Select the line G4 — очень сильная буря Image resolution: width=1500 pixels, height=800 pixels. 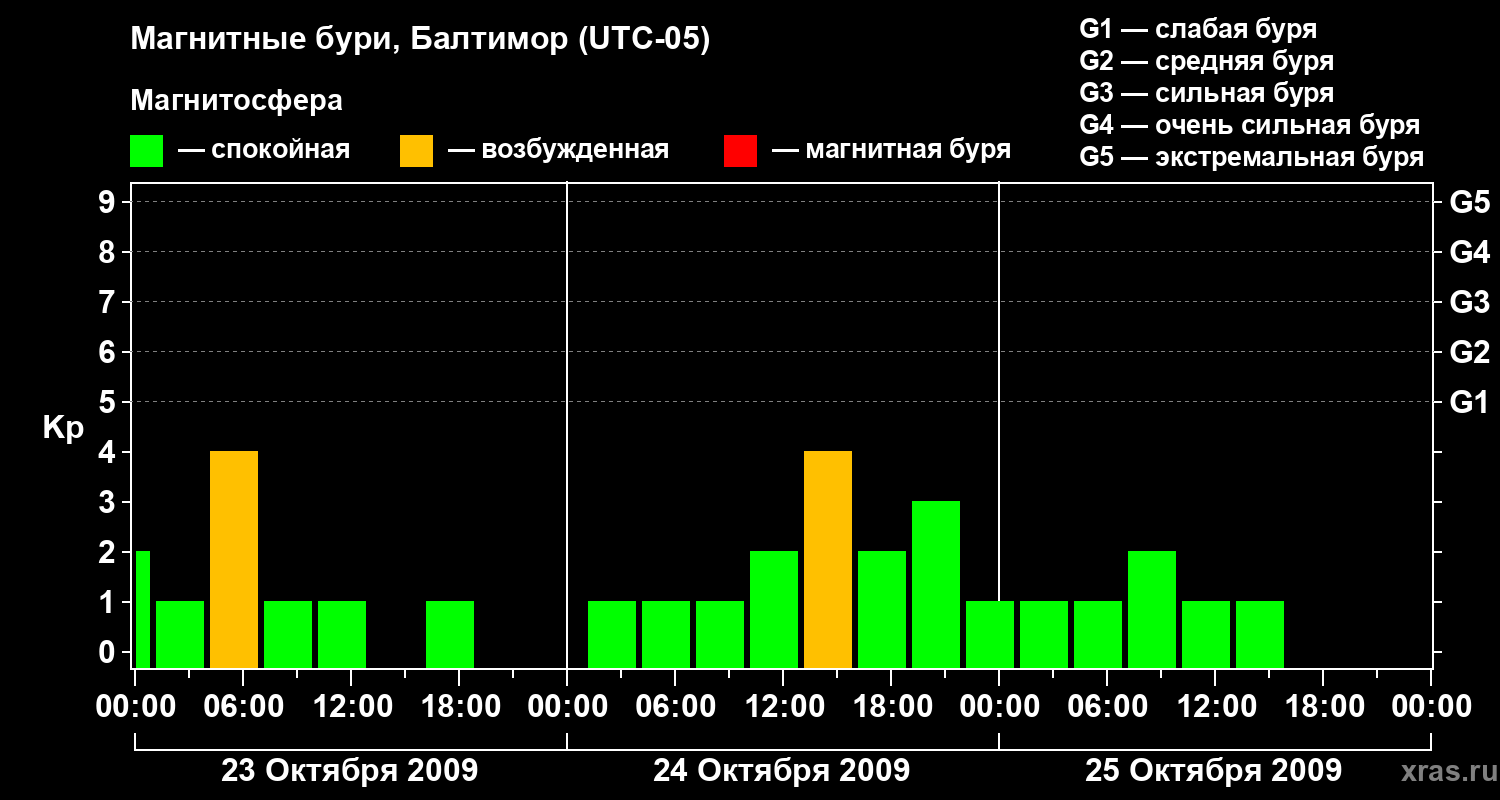click(x=1249, y=125)
